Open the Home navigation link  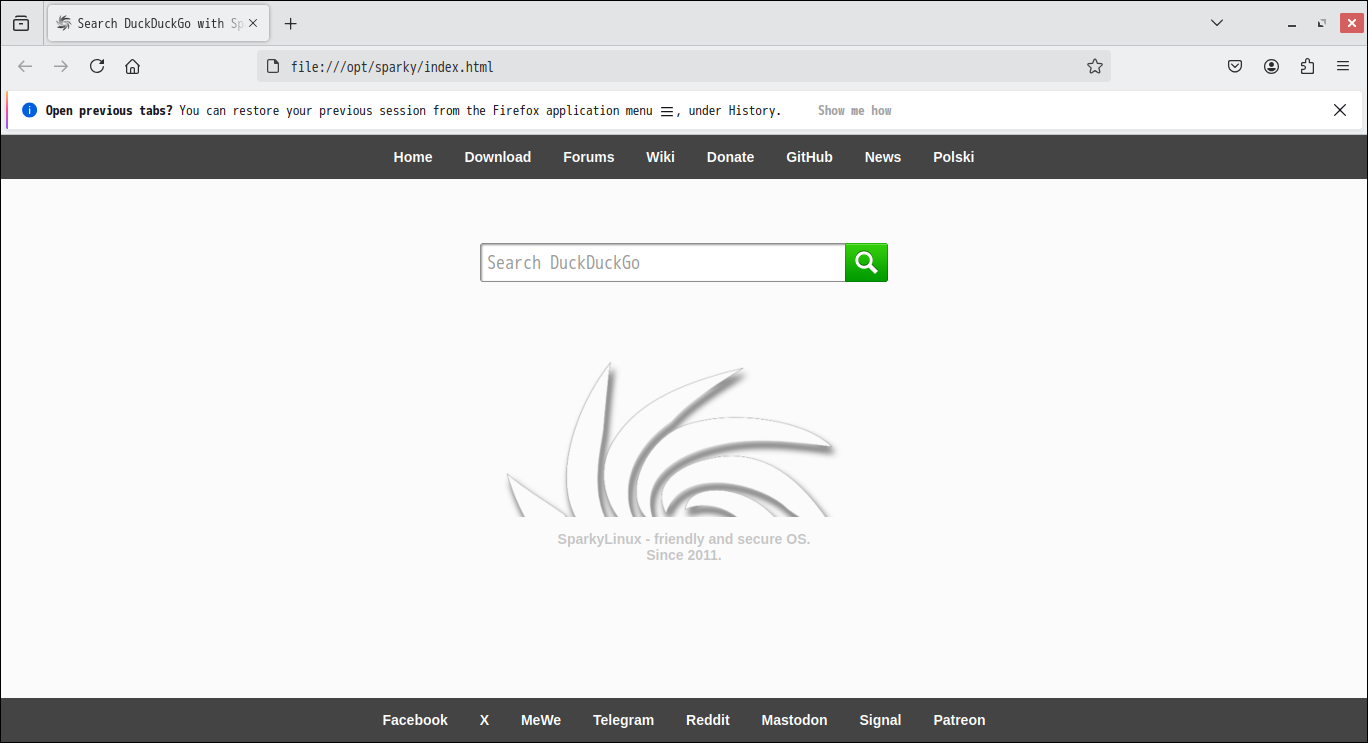click(413, 157)
